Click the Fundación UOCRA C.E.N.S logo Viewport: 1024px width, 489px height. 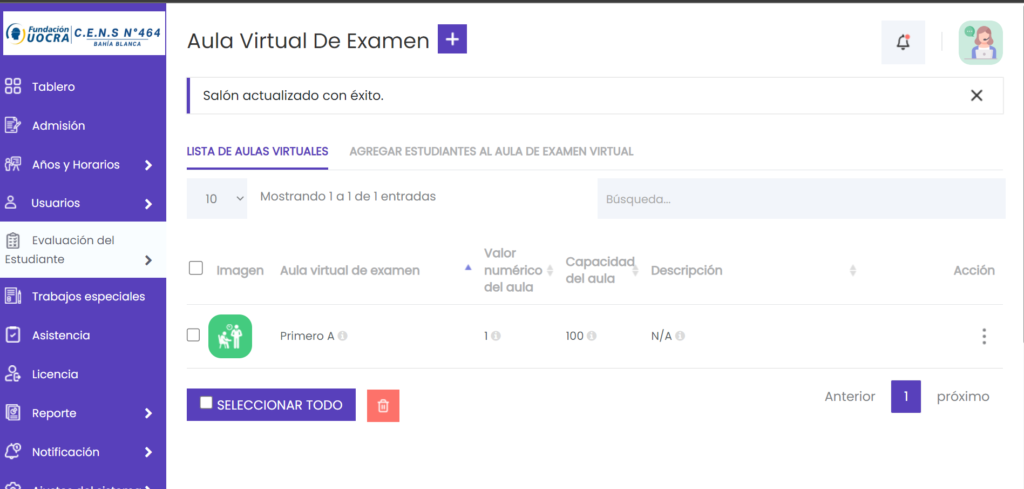tap(83, 33)
